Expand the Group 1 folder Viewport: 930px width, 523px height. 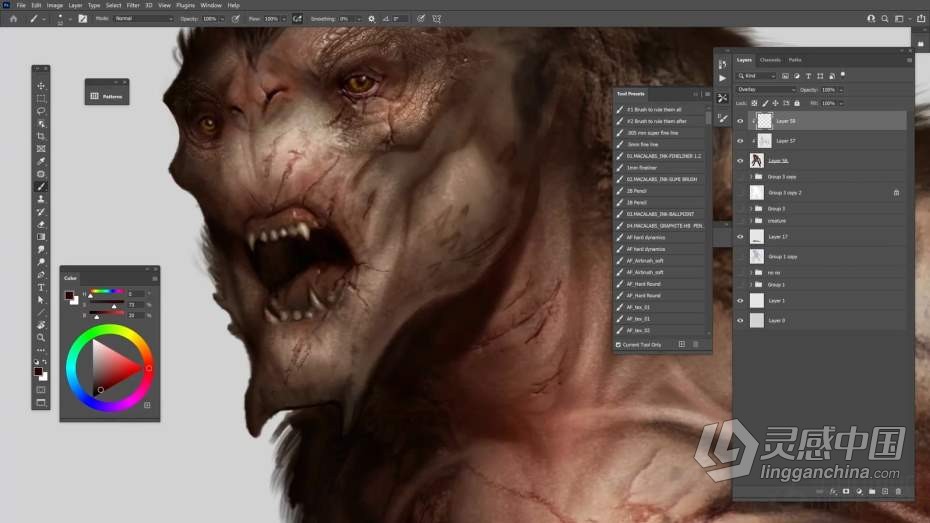pyautogui.click(x=751, y=285)
